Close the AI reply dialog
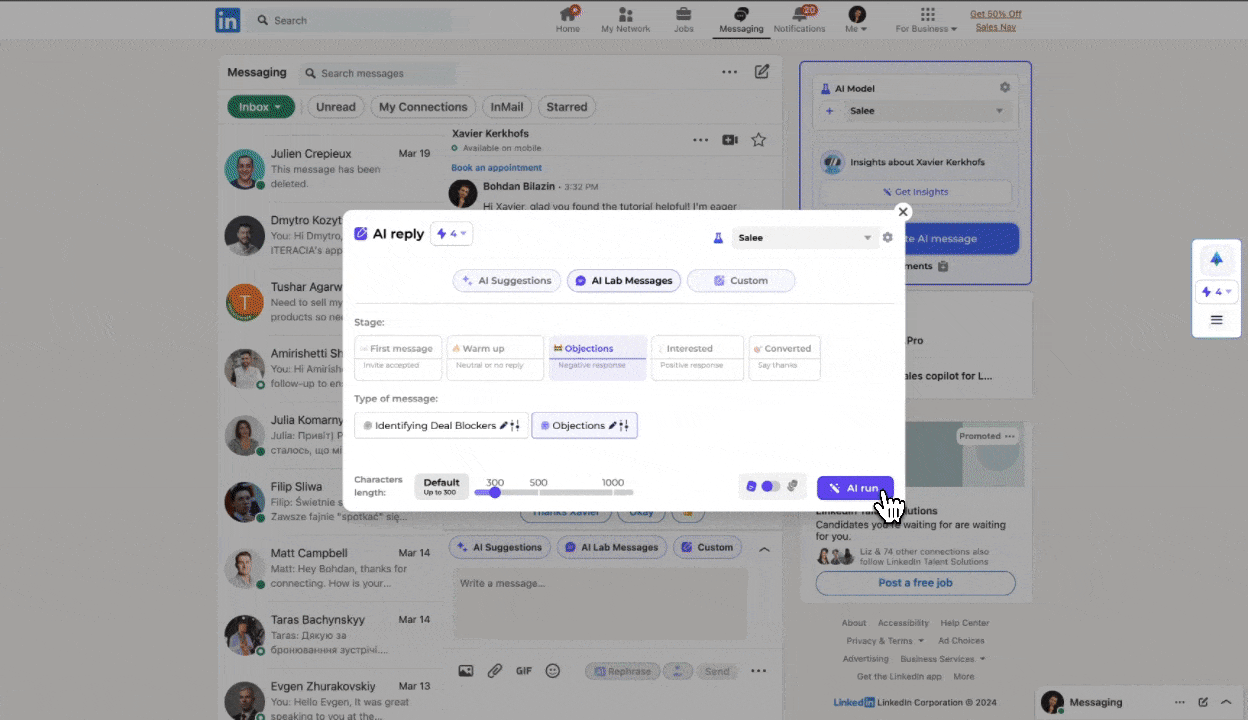Screen dimensions: 1248x720 (x=903, y=212)
